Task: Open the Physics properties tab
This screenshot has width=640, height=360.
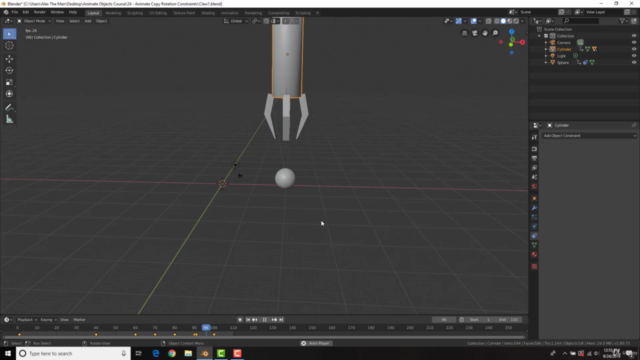Action: coord(534,227)
